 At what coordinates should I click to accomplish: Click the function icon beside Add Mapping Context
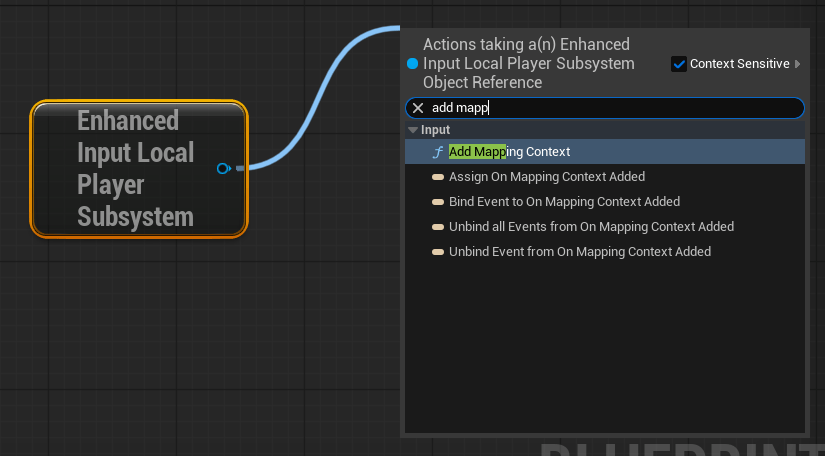pyautogui.click(x=437, y=152)
